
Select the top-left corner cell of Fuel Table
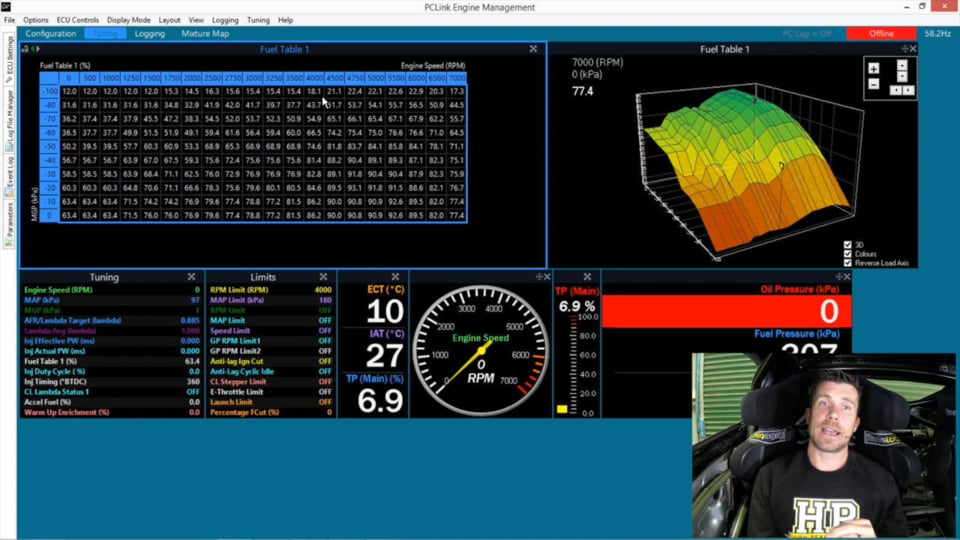49,78
